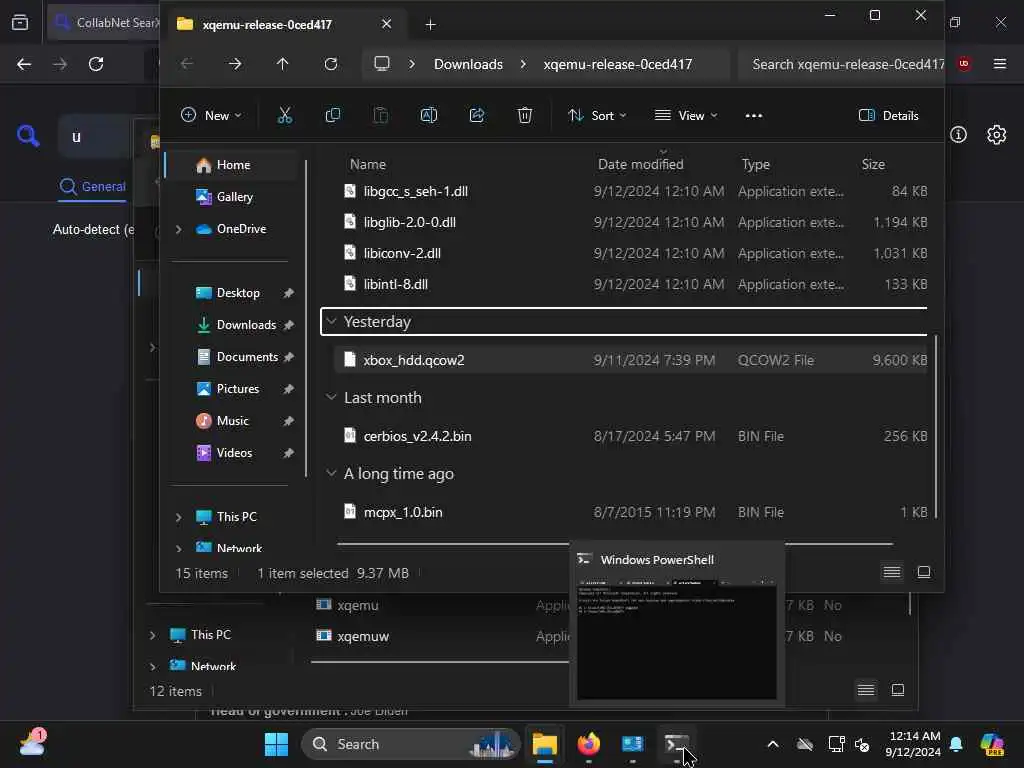The width and height of the screenshot is (1024, 768).
Task: Click the uBlock extension icon in browser
Action: pos(964,63)
